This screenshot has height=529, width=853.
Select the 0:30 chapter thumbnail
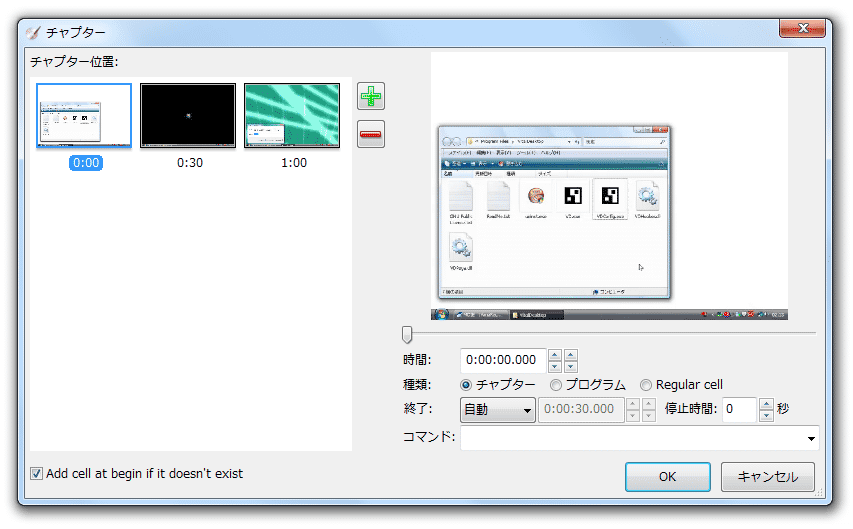click(x=188, y=116)
